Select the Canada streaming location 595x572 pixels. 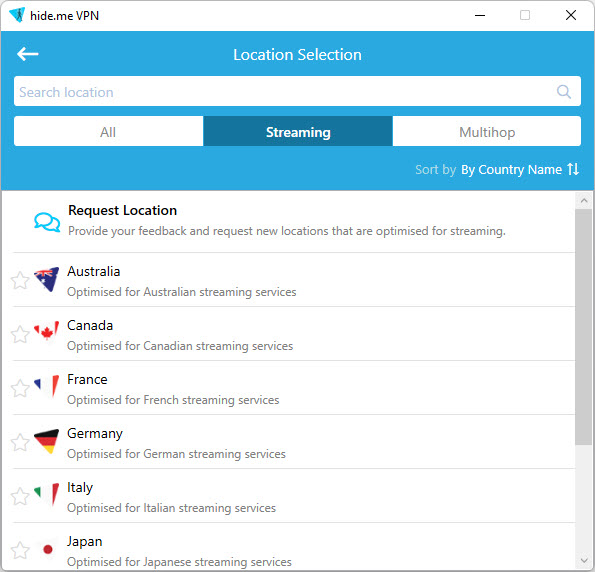pos(294,334)
